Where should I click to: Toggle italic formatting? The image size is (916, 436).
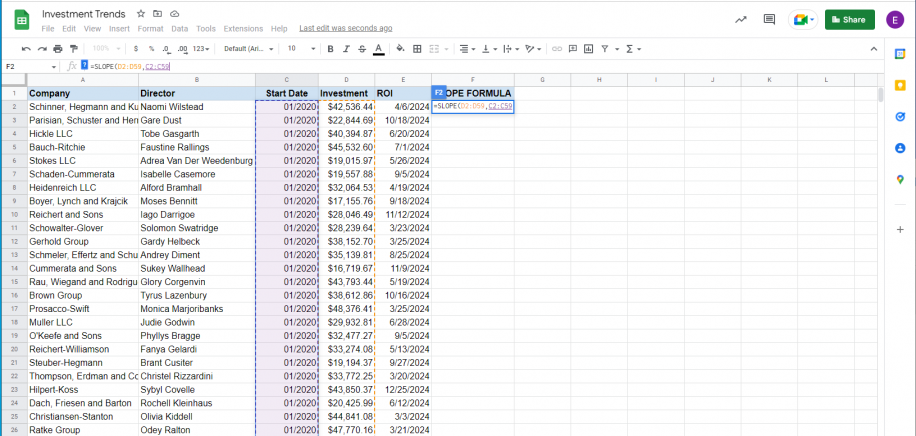coord(346,49)
